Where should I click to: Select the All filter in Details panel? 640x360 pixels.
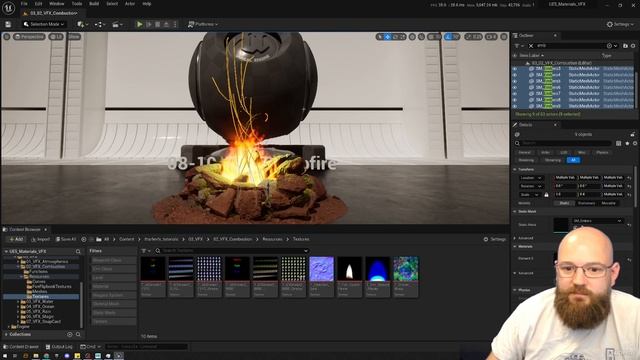(573, 160)
